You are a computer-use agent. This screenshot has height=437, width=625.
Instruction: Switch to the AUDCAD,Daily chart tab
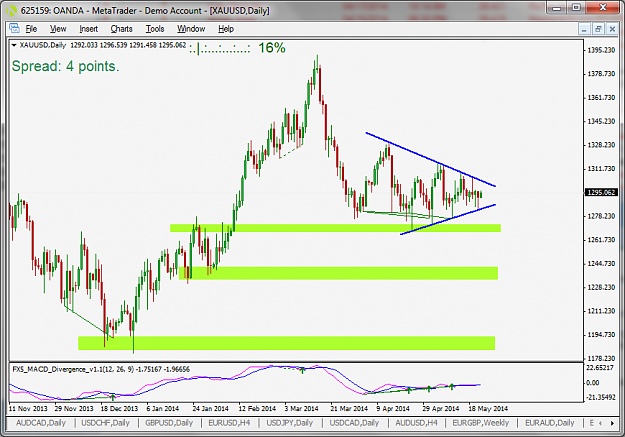click(41, 423)
